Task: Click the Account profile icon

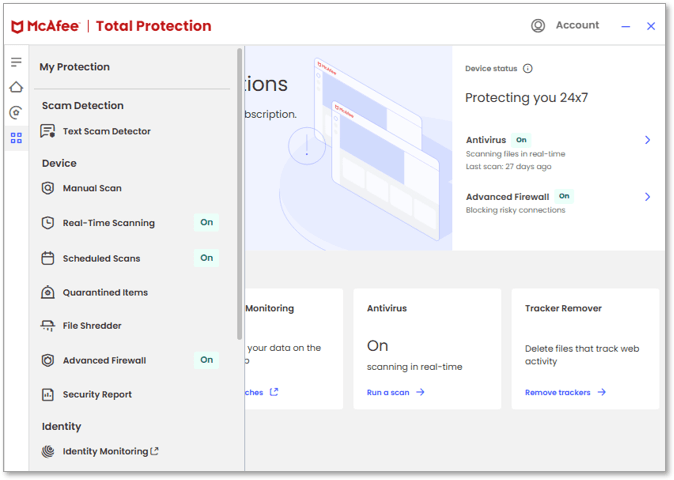Action: click(x=538, y=26)
